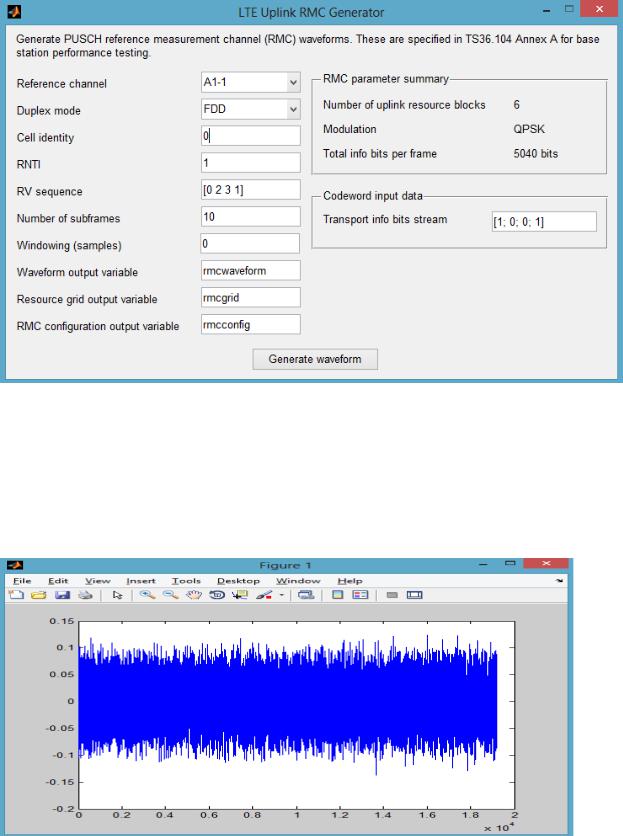The image size is (623, 836).
Task: Open the Insert menu in Figure 1
Action: coord(141,581)
